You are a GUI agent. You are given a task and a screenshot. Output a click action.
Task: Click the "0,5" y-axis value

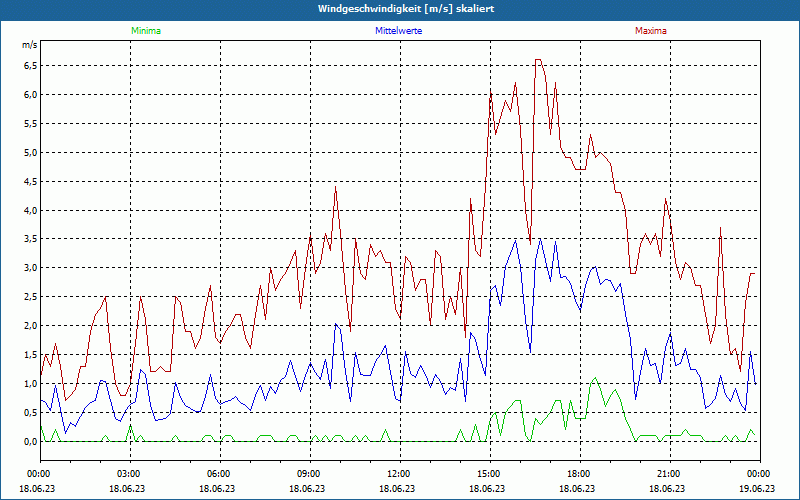[x=31, y=412]
